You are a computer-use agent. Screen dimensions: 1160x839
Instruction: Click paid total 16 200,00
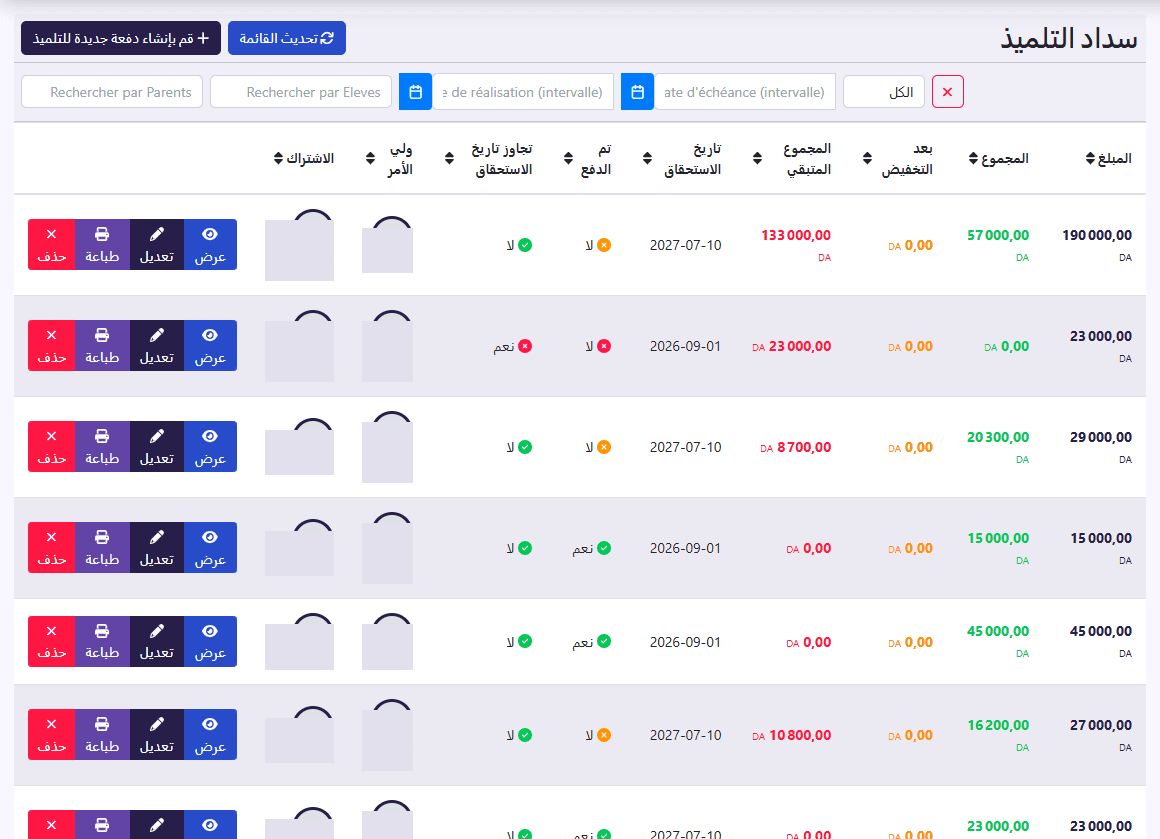tap(998, 725)
